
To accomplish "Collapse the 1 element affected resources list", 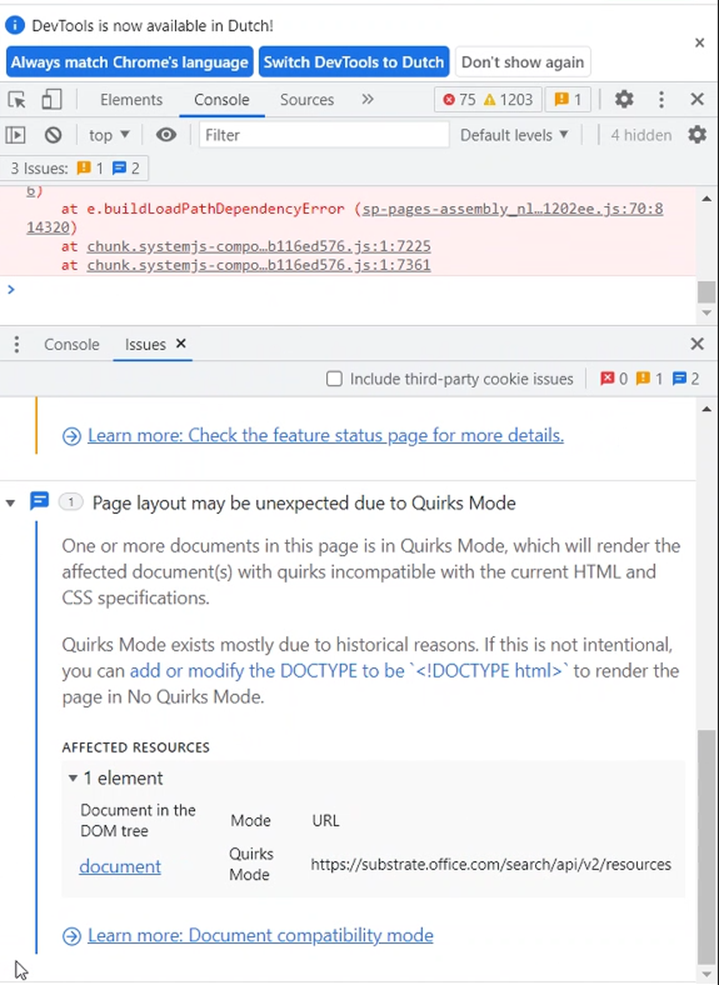I will coord(72,777).
